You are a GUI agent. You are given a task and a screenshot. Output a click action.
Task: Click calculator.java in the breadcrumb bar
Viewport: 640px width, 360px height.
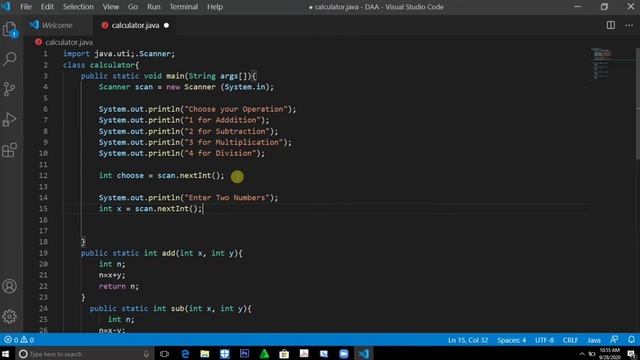tap(69, 42)
